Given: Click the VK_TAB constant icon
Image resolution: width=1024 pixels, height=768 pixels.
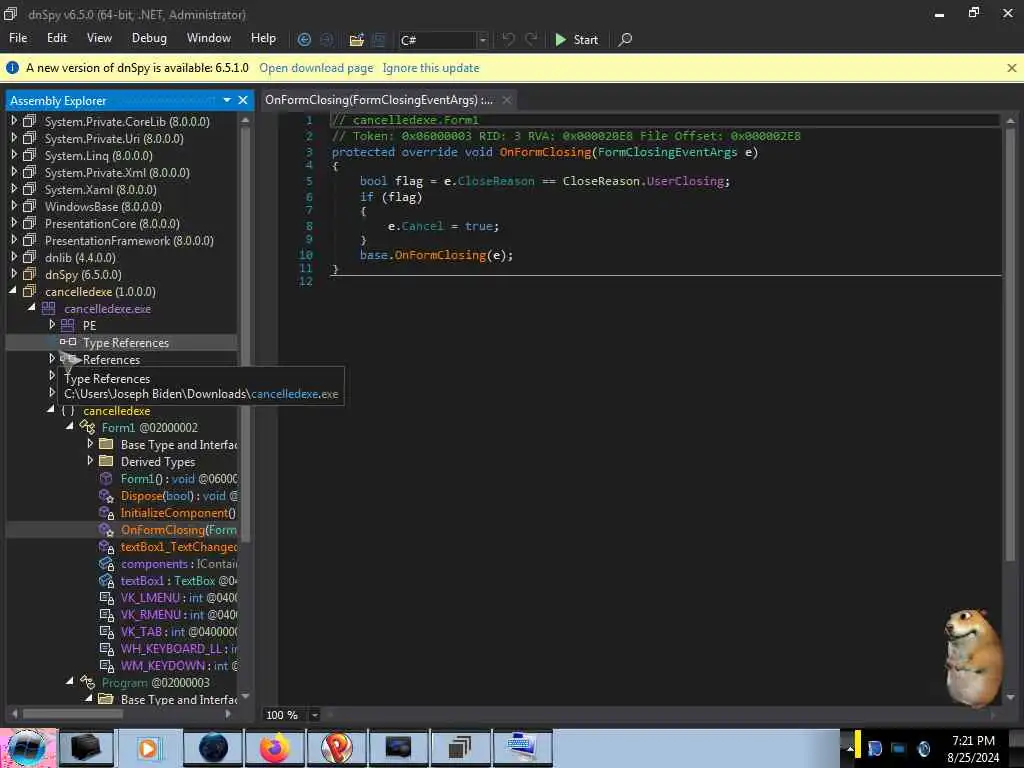Looking at the screenshot, I should point(106,632).
